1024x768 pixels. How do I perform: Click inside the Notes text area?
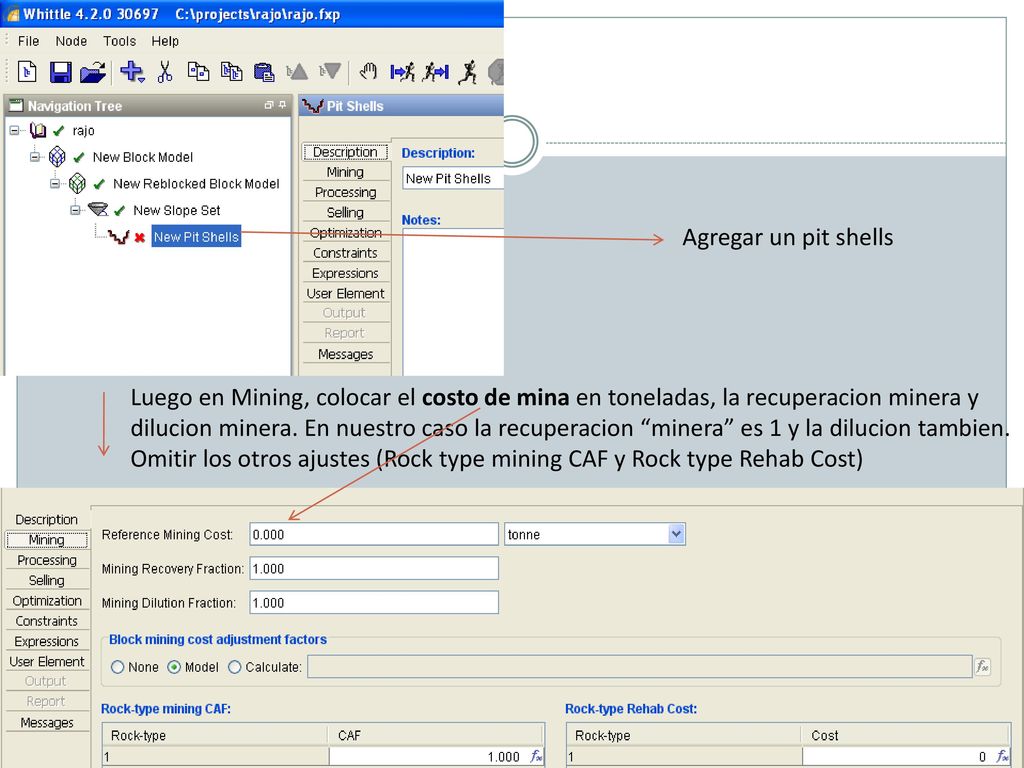(453, 302)
